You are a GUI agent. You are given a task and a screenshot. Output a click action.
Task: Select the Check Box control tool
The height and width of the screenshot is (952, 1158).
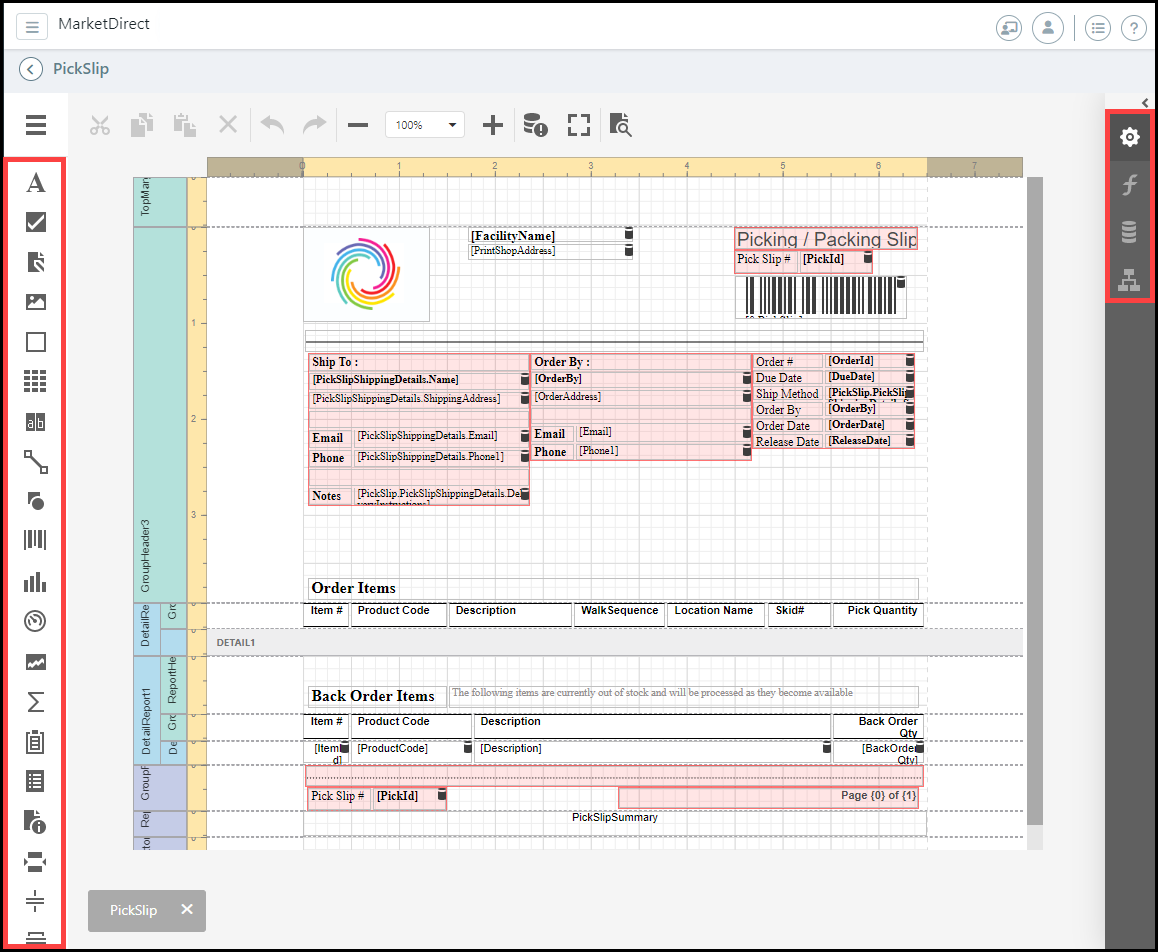36,222
